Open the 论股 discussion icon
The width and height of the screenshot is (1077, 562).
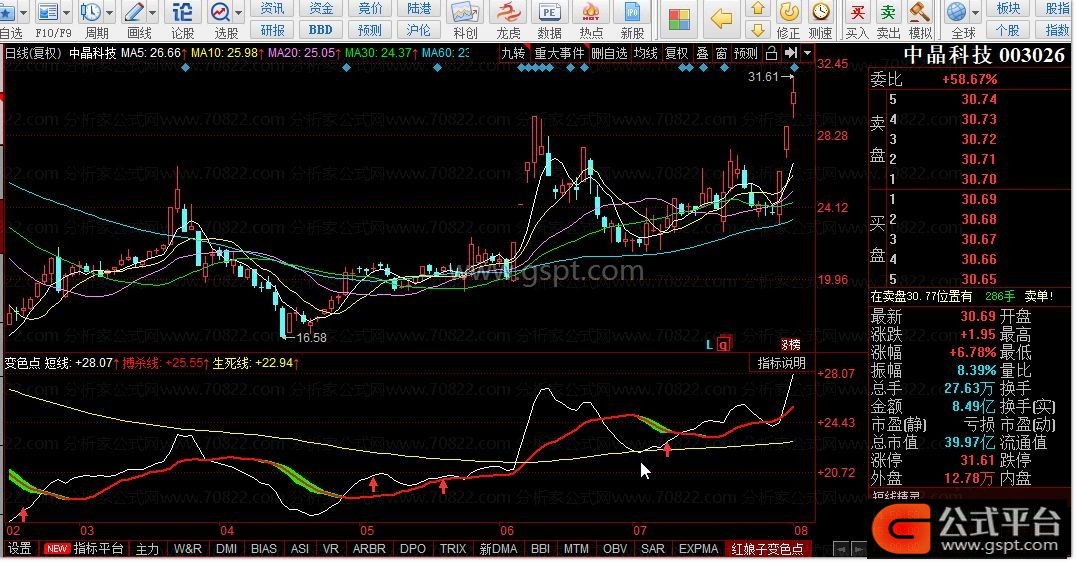tap(182, 12)
